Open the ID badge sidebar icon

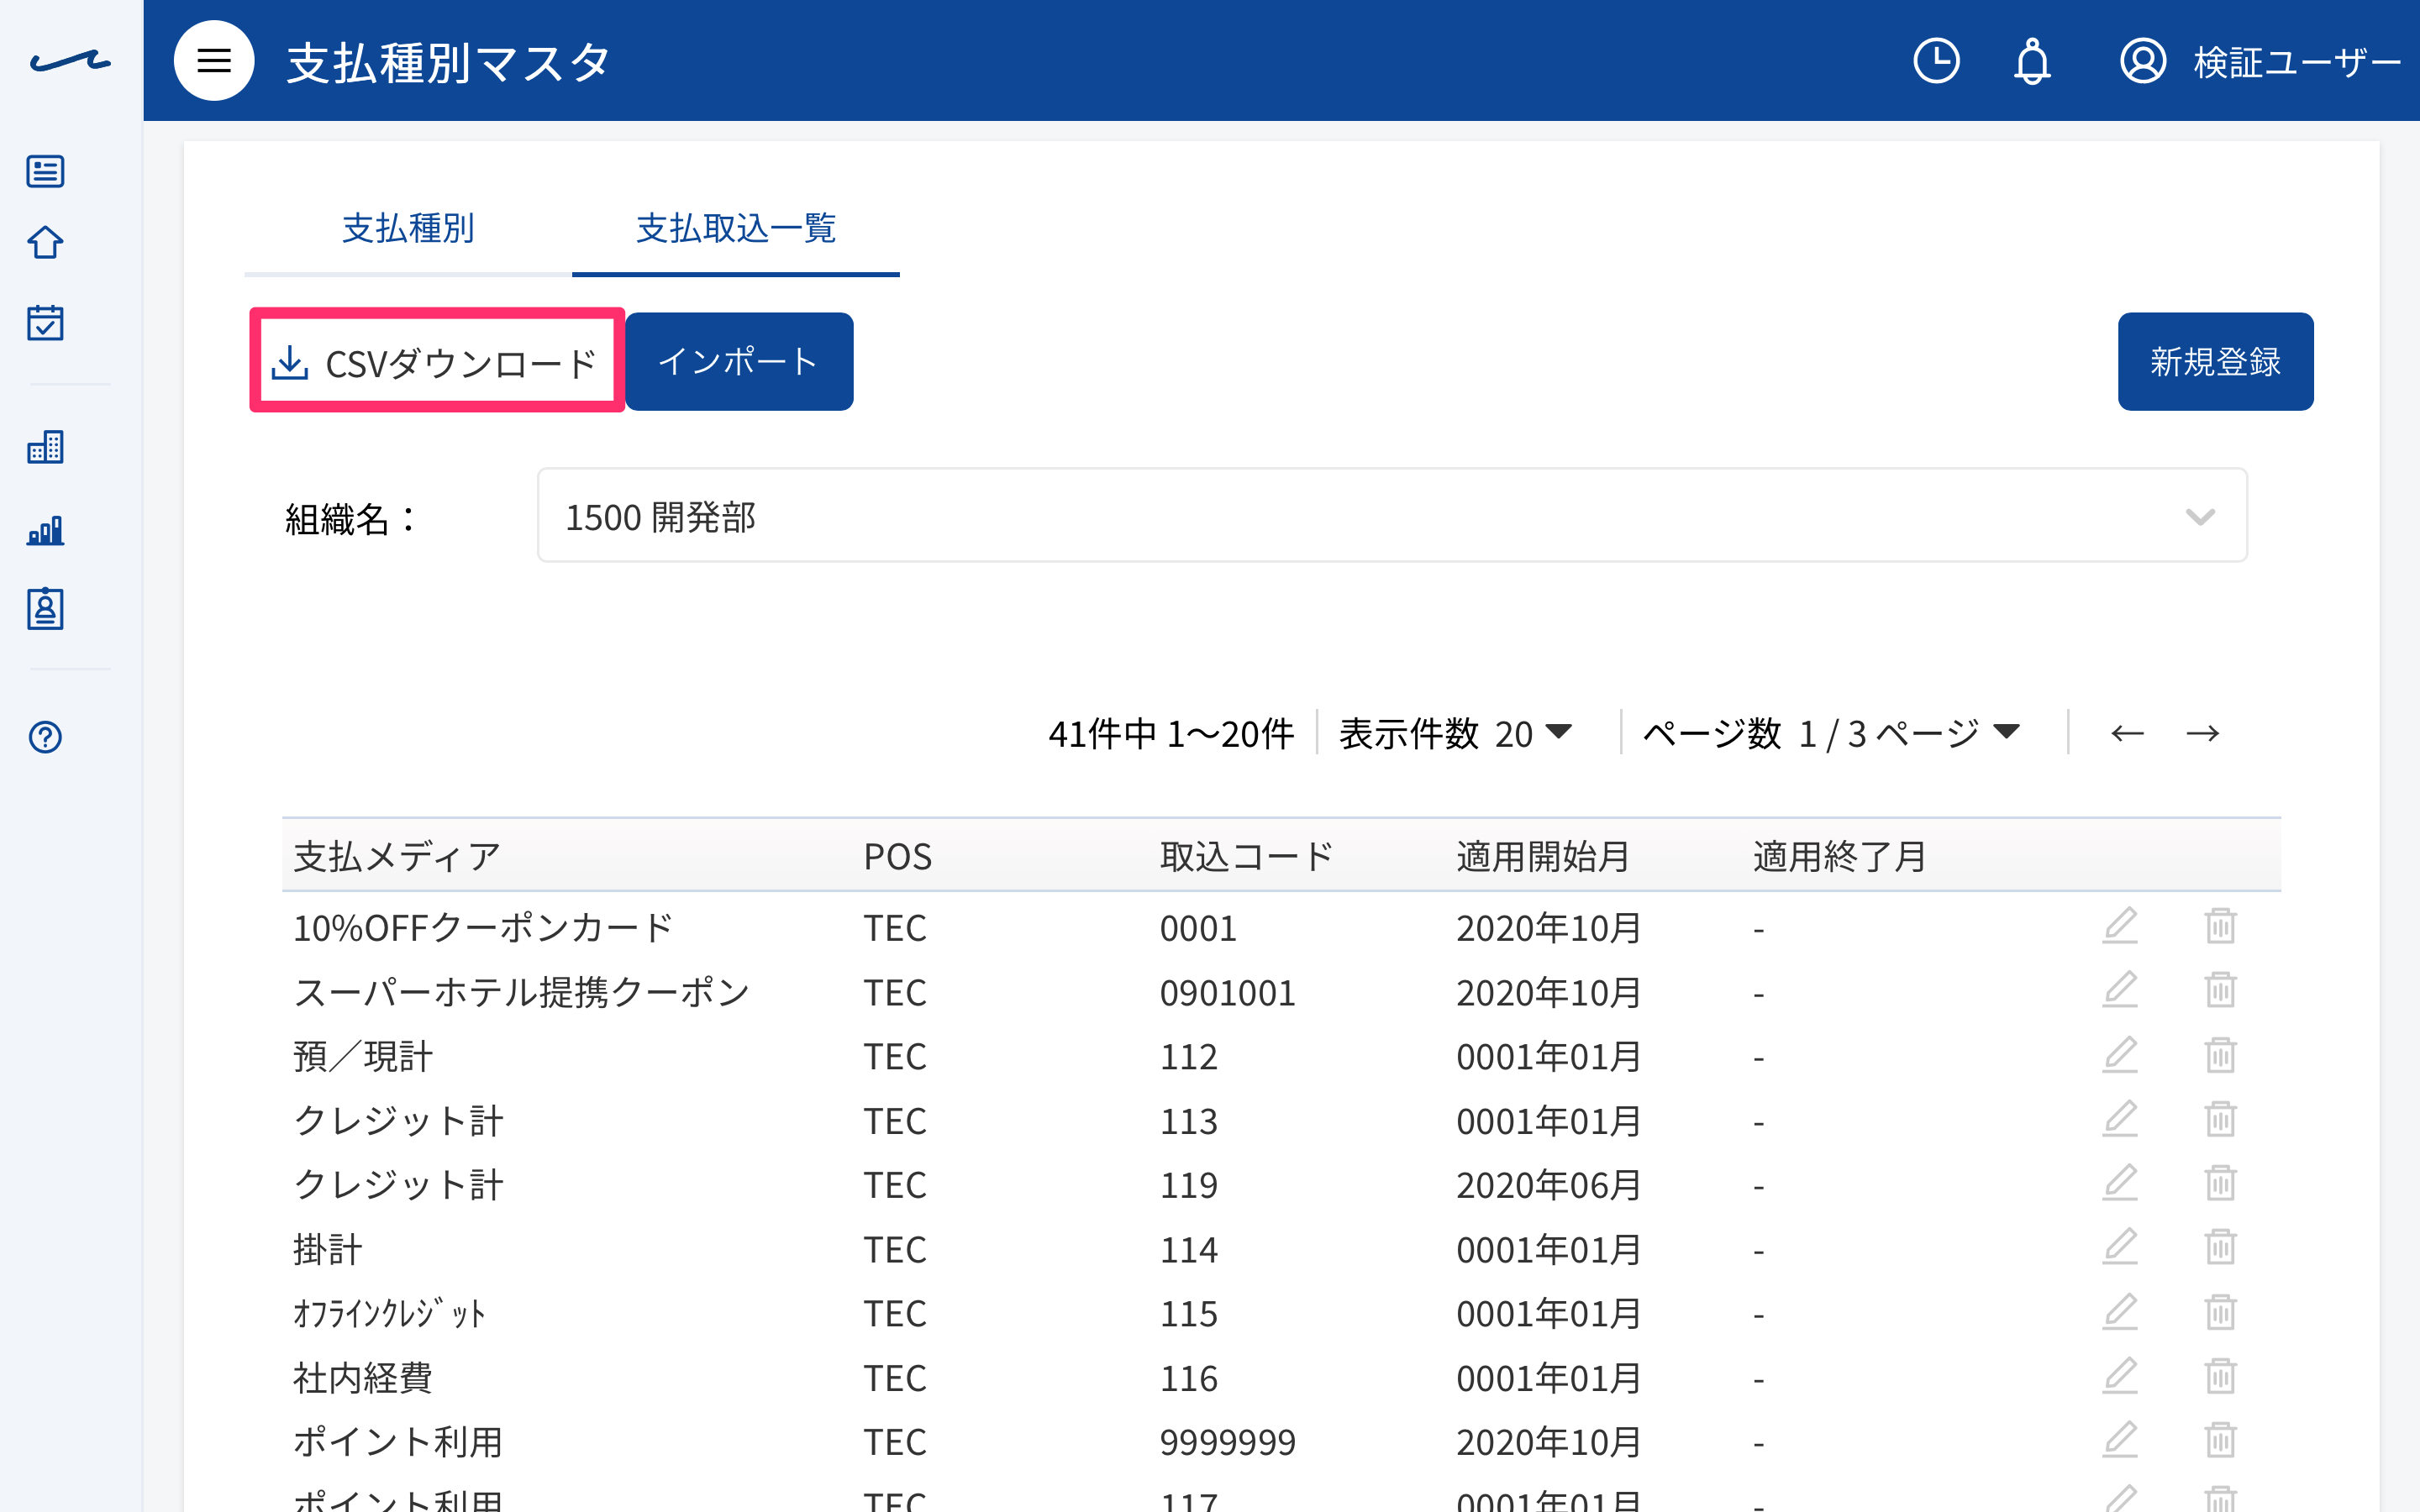click(x=45, y=608)
